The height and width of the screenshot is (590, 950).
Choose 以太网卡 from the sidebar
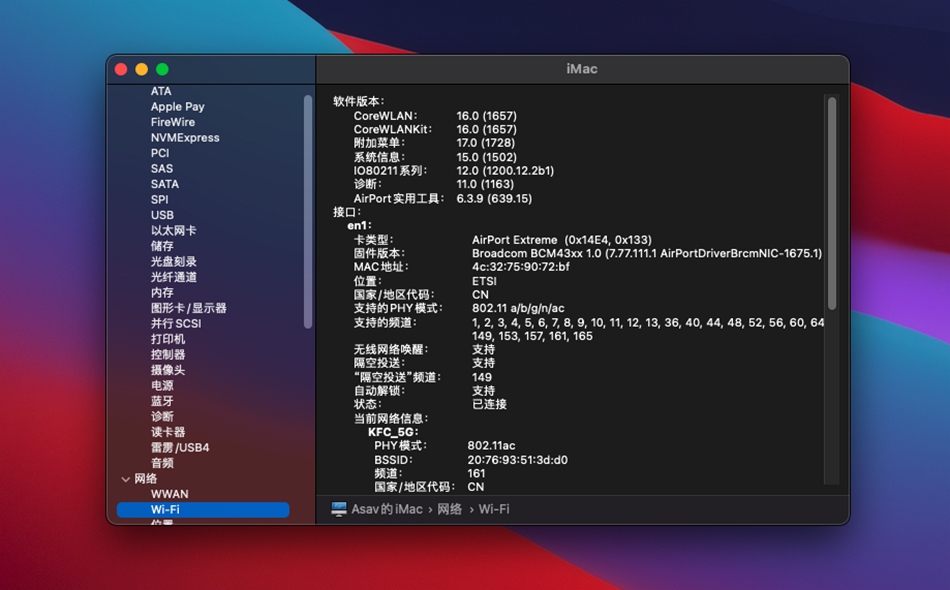tap(174, 231)
